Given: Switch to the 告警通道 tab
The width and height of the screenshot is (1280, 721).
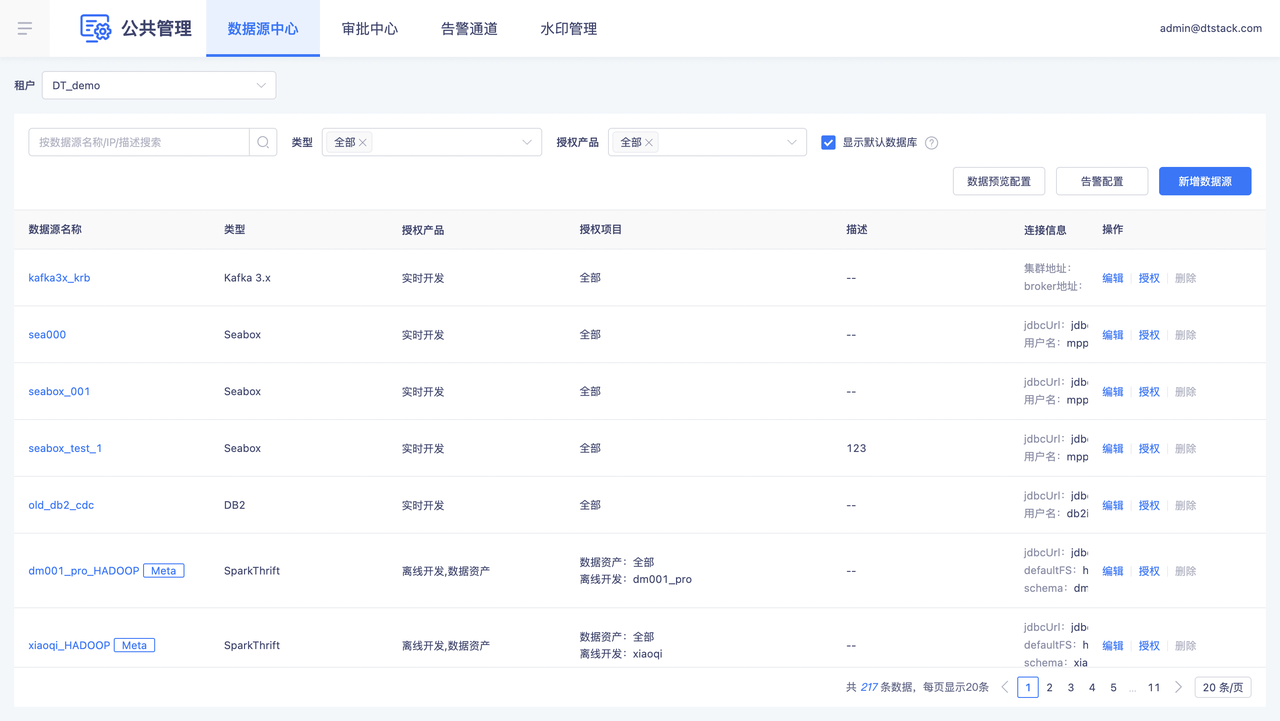Looking at the screenshot, I should point(469,29).
